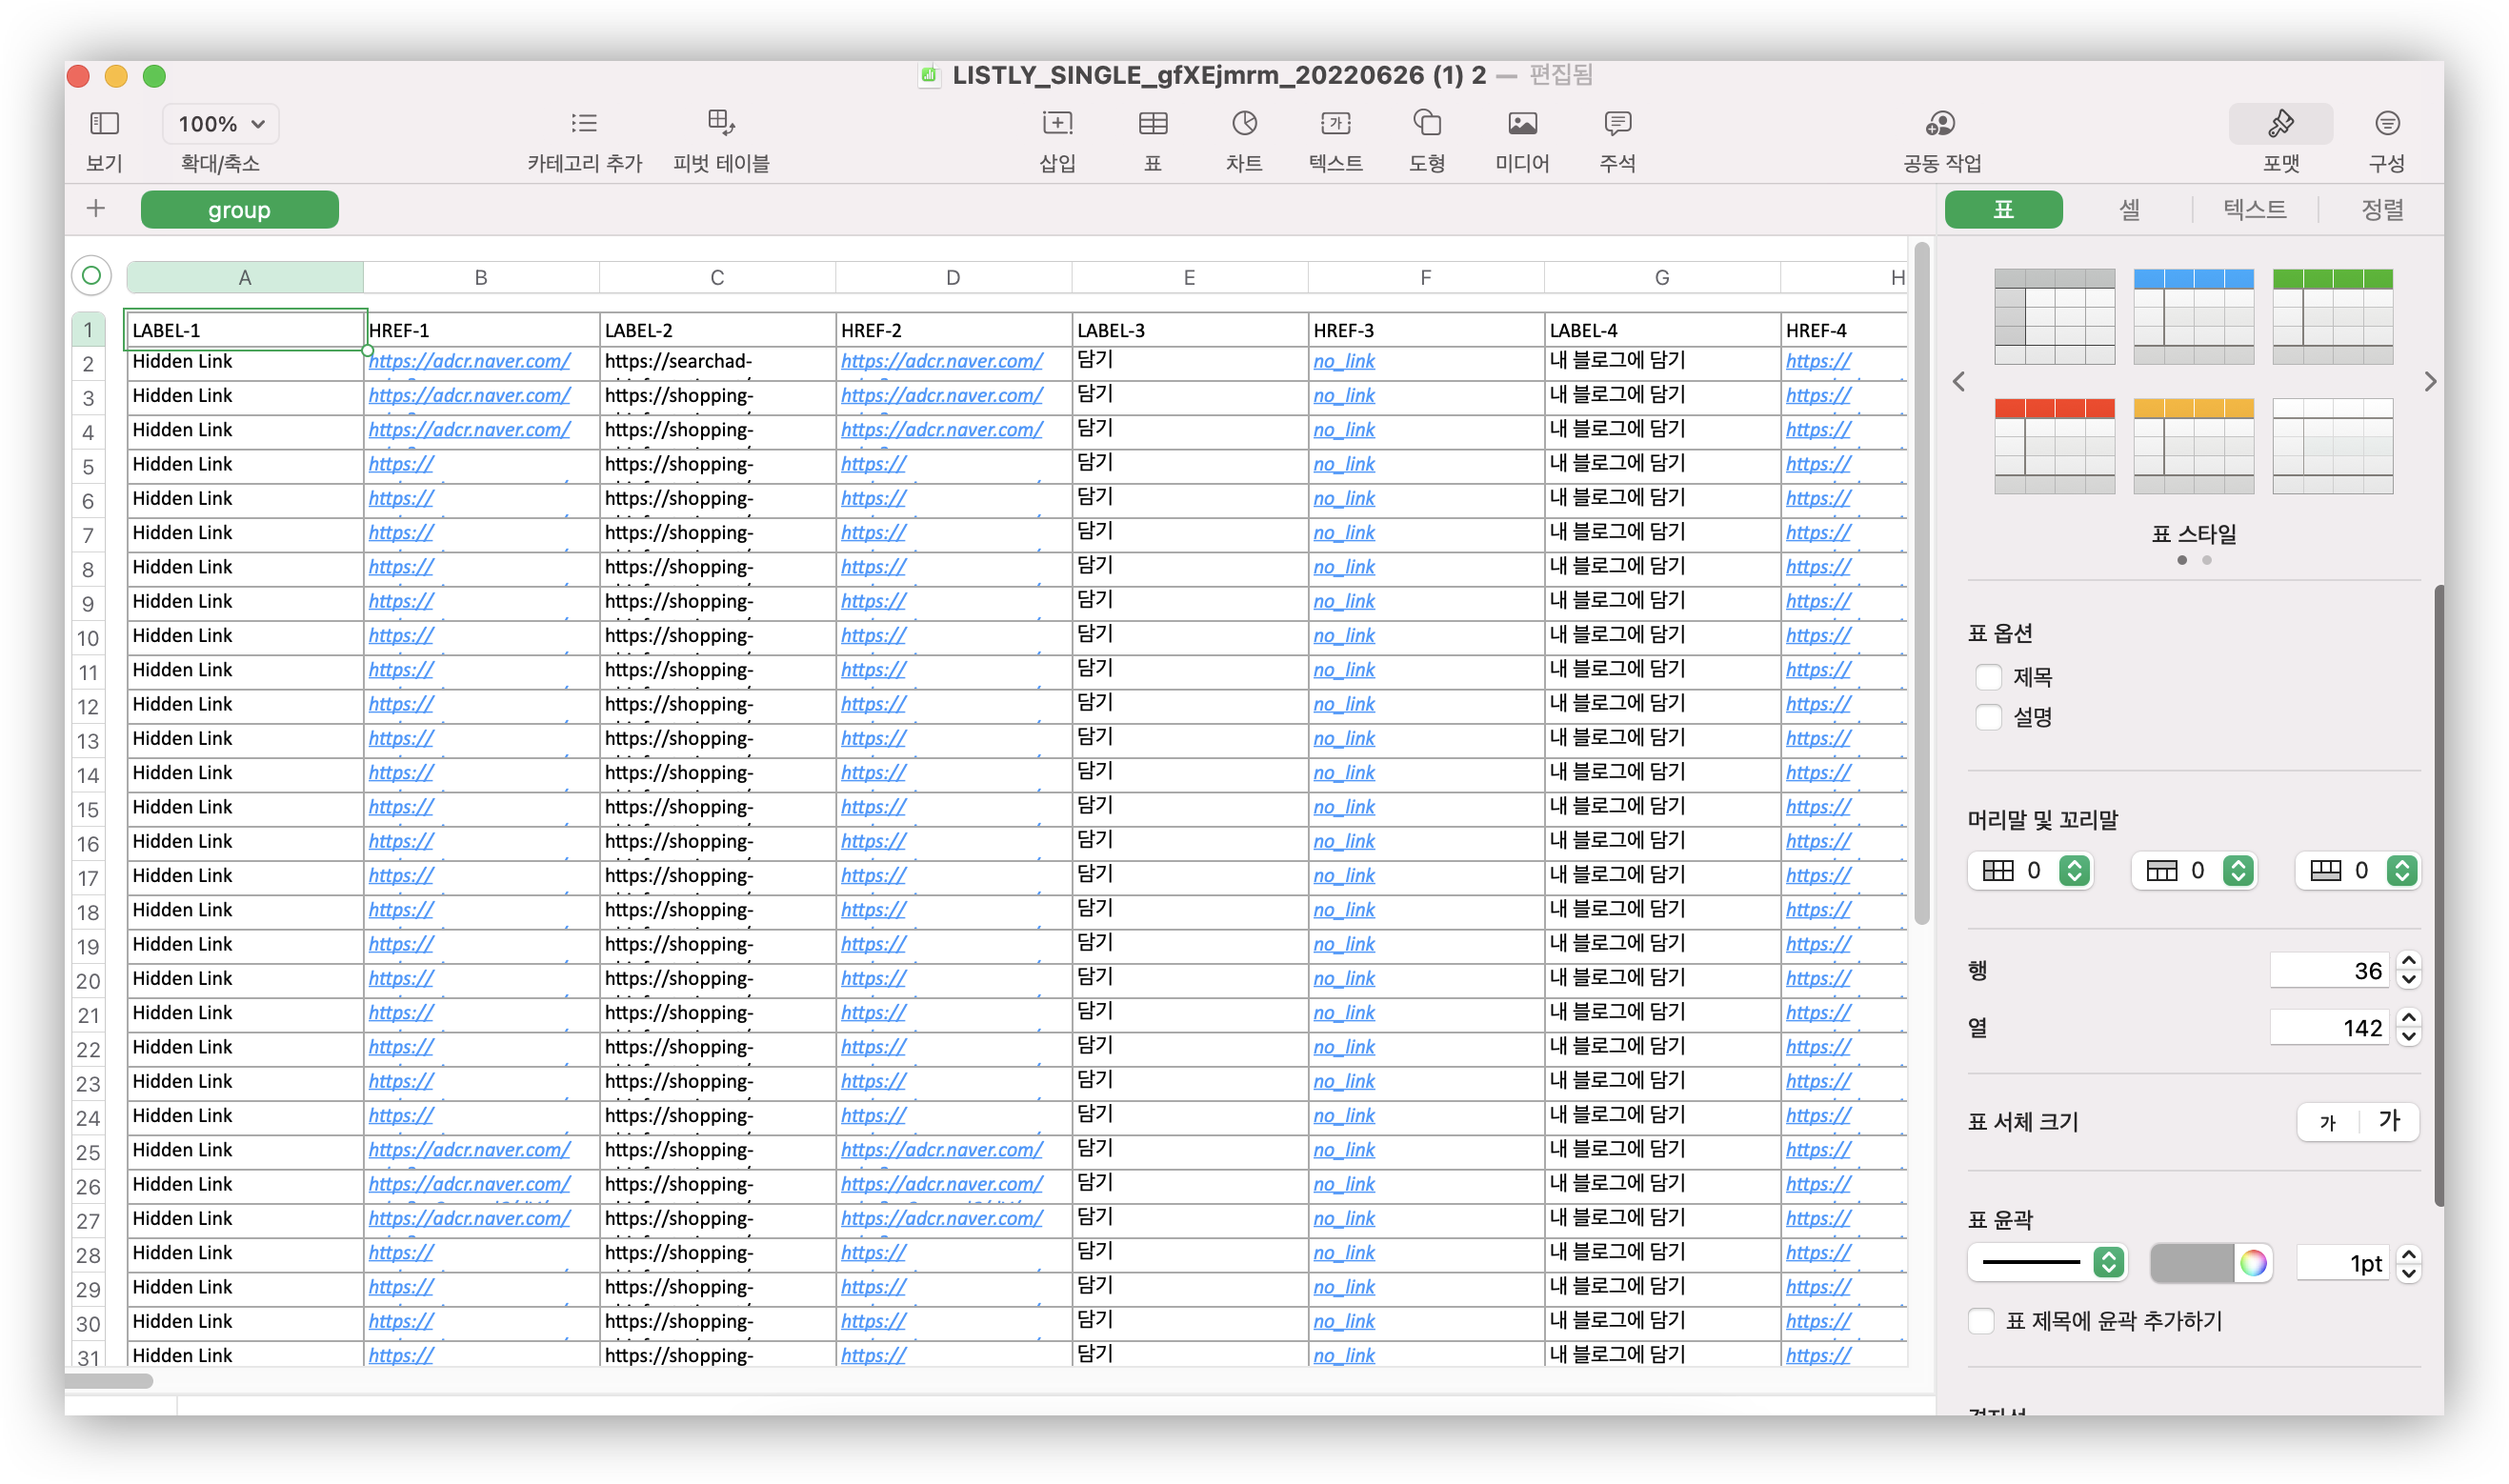2509x1484 pixels.
Task: Open the table outline color wheel picker
Action: click(x=2252, y=1262)
